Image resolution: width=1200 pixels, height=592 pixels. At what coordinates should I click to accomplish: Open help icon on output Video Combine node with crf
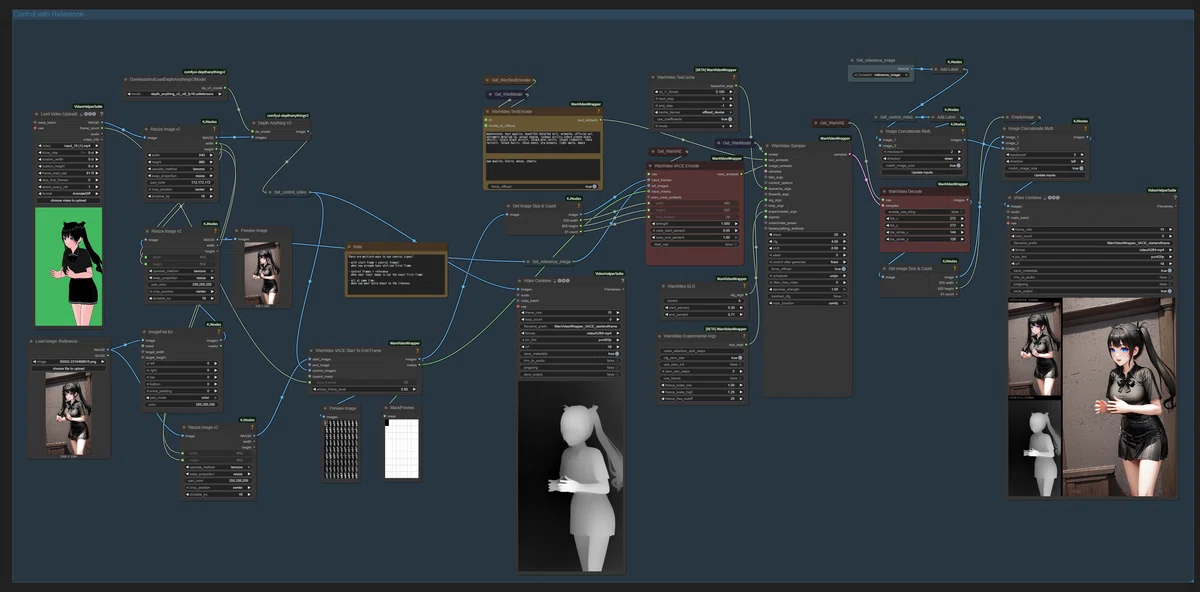point(1174,197)
